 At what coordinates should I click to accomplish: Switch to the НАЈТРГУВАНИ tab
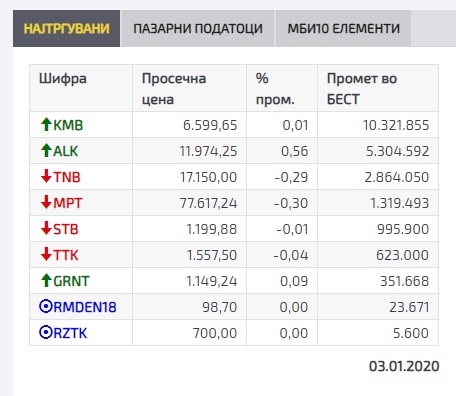coord(66,28)
